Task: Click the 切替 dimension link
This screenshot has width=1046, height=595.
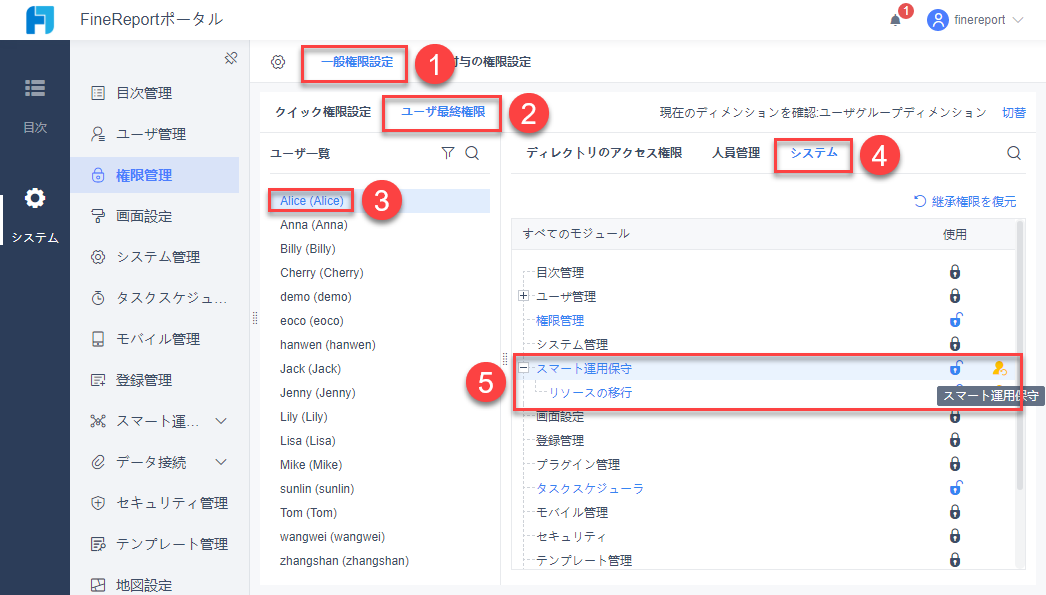Action: pos(1014,113)
